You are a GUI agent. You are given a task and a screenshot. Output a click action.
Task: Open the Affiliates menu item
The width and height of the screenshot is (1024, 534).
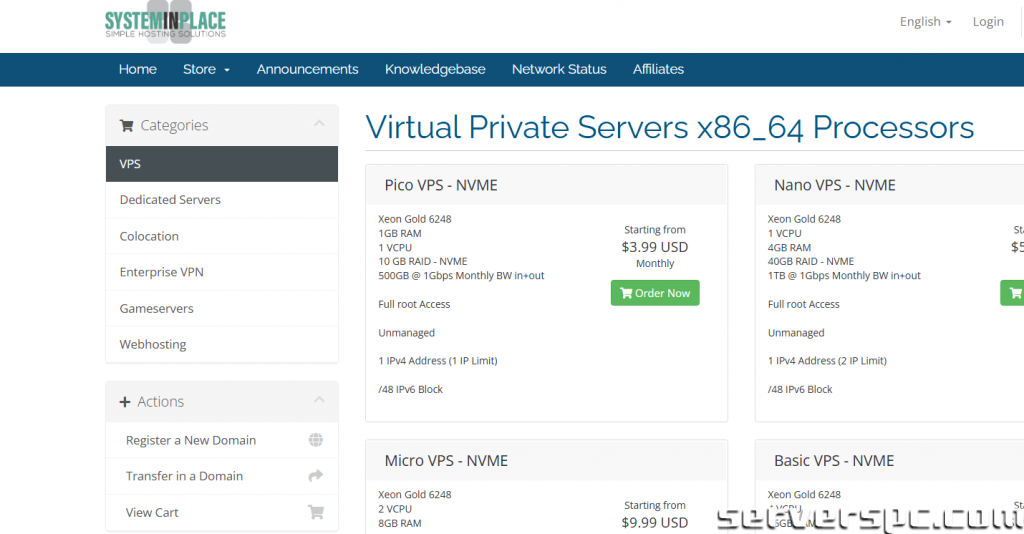click(658, 69)
